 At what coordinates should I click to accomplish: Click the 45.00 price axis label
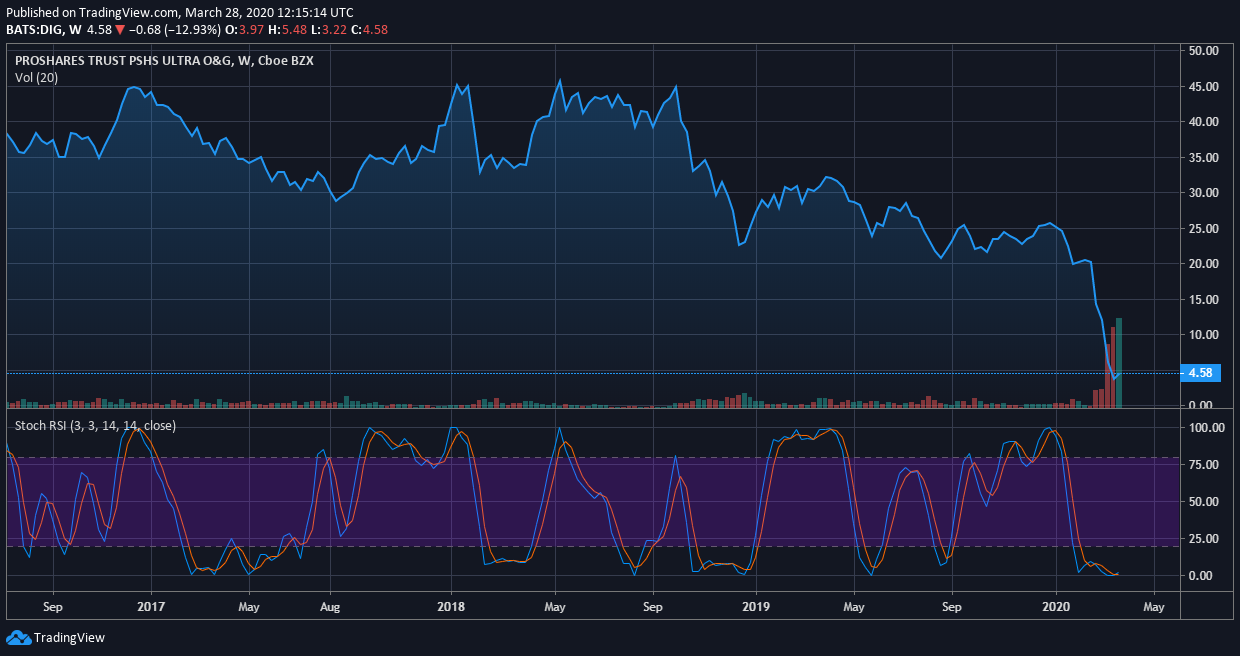tap(1203, 86)
